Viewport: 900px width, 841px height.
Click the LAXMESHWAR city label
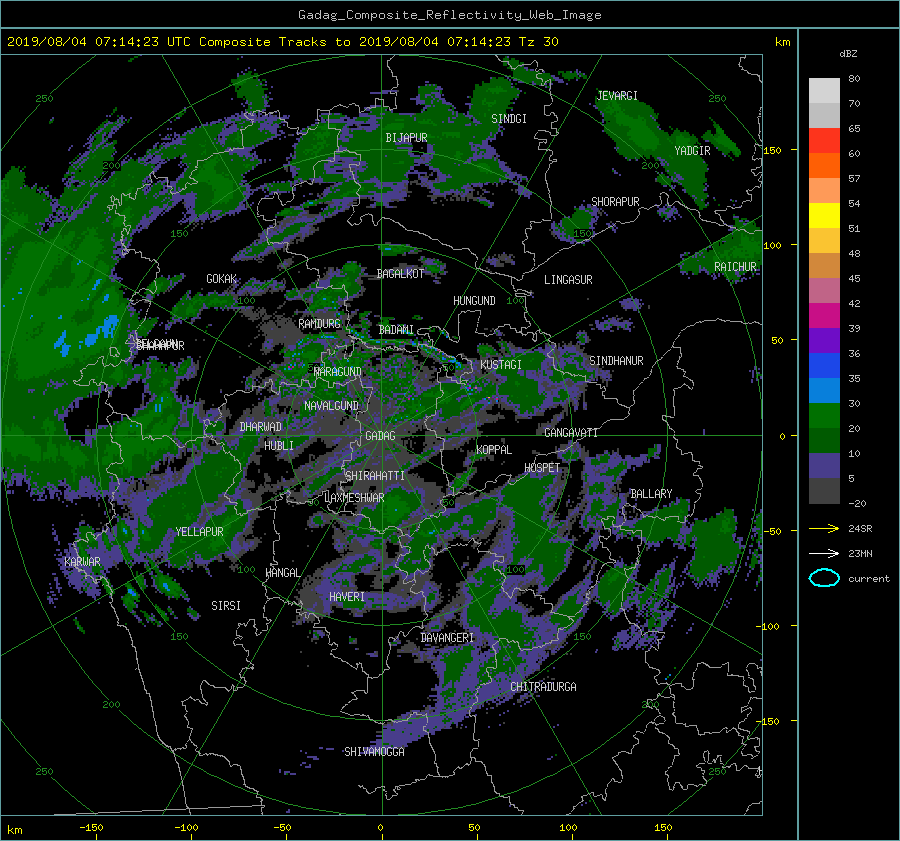click(x=355, y=498)
